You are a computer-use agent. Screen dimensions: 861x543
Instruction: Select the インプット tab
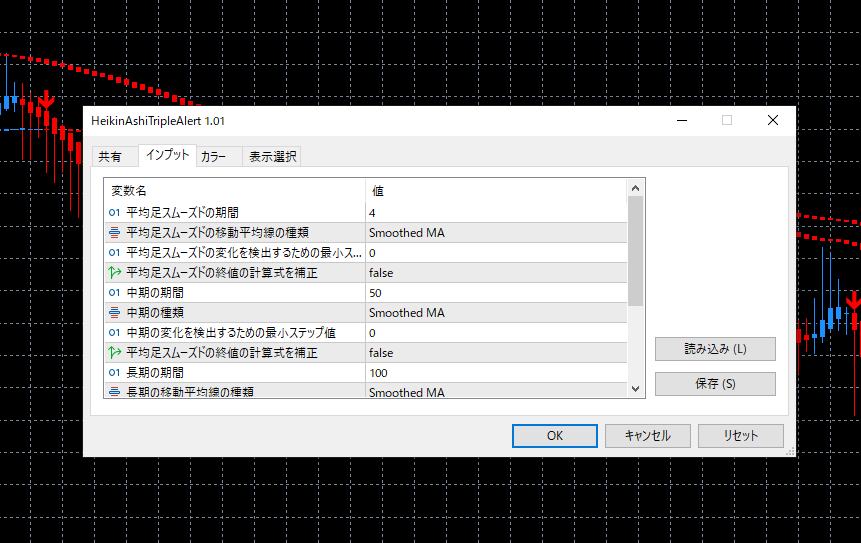point(167,155)
